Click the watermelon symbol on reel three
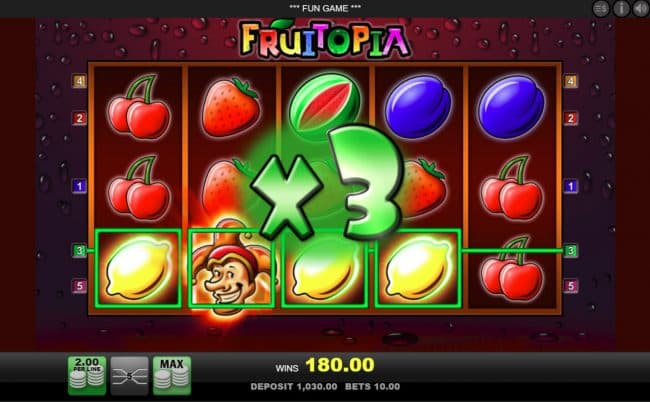Screen dimensions: 650x402 pyautogui.click(x=325, y=105)
